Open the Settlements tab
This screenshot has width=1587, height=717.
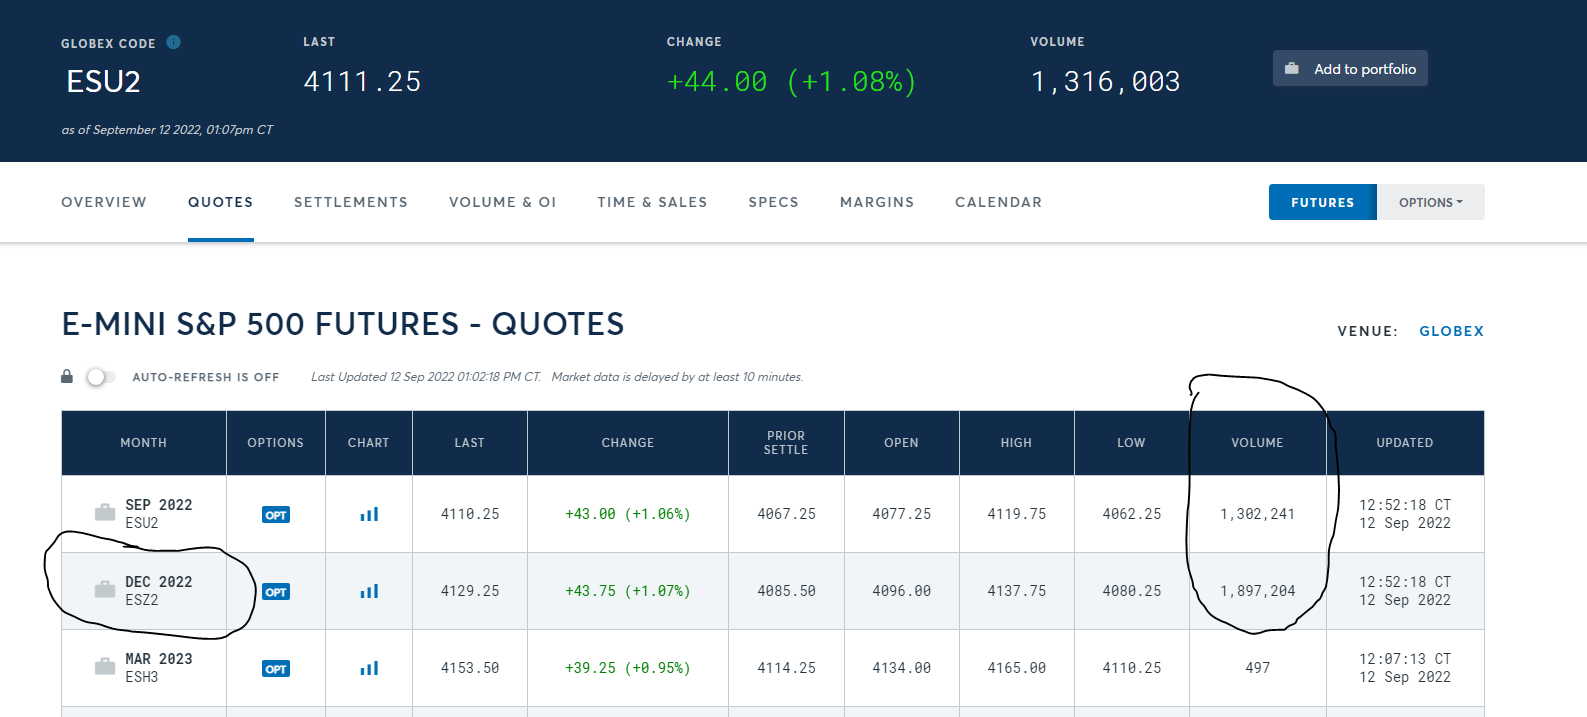pos(351,202)
